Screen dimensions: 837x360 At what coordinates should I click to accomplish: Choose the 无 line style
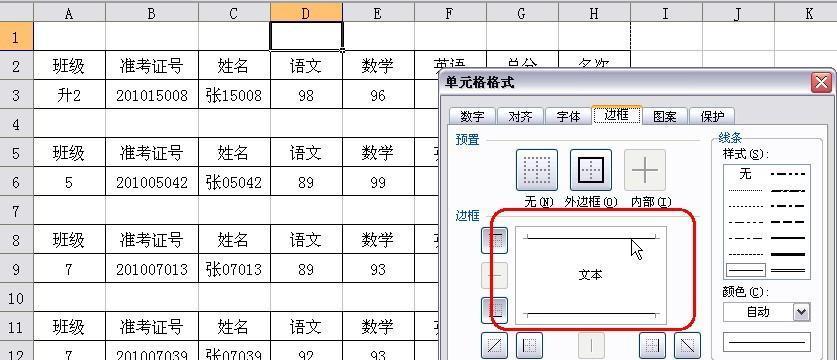(746, 174)
